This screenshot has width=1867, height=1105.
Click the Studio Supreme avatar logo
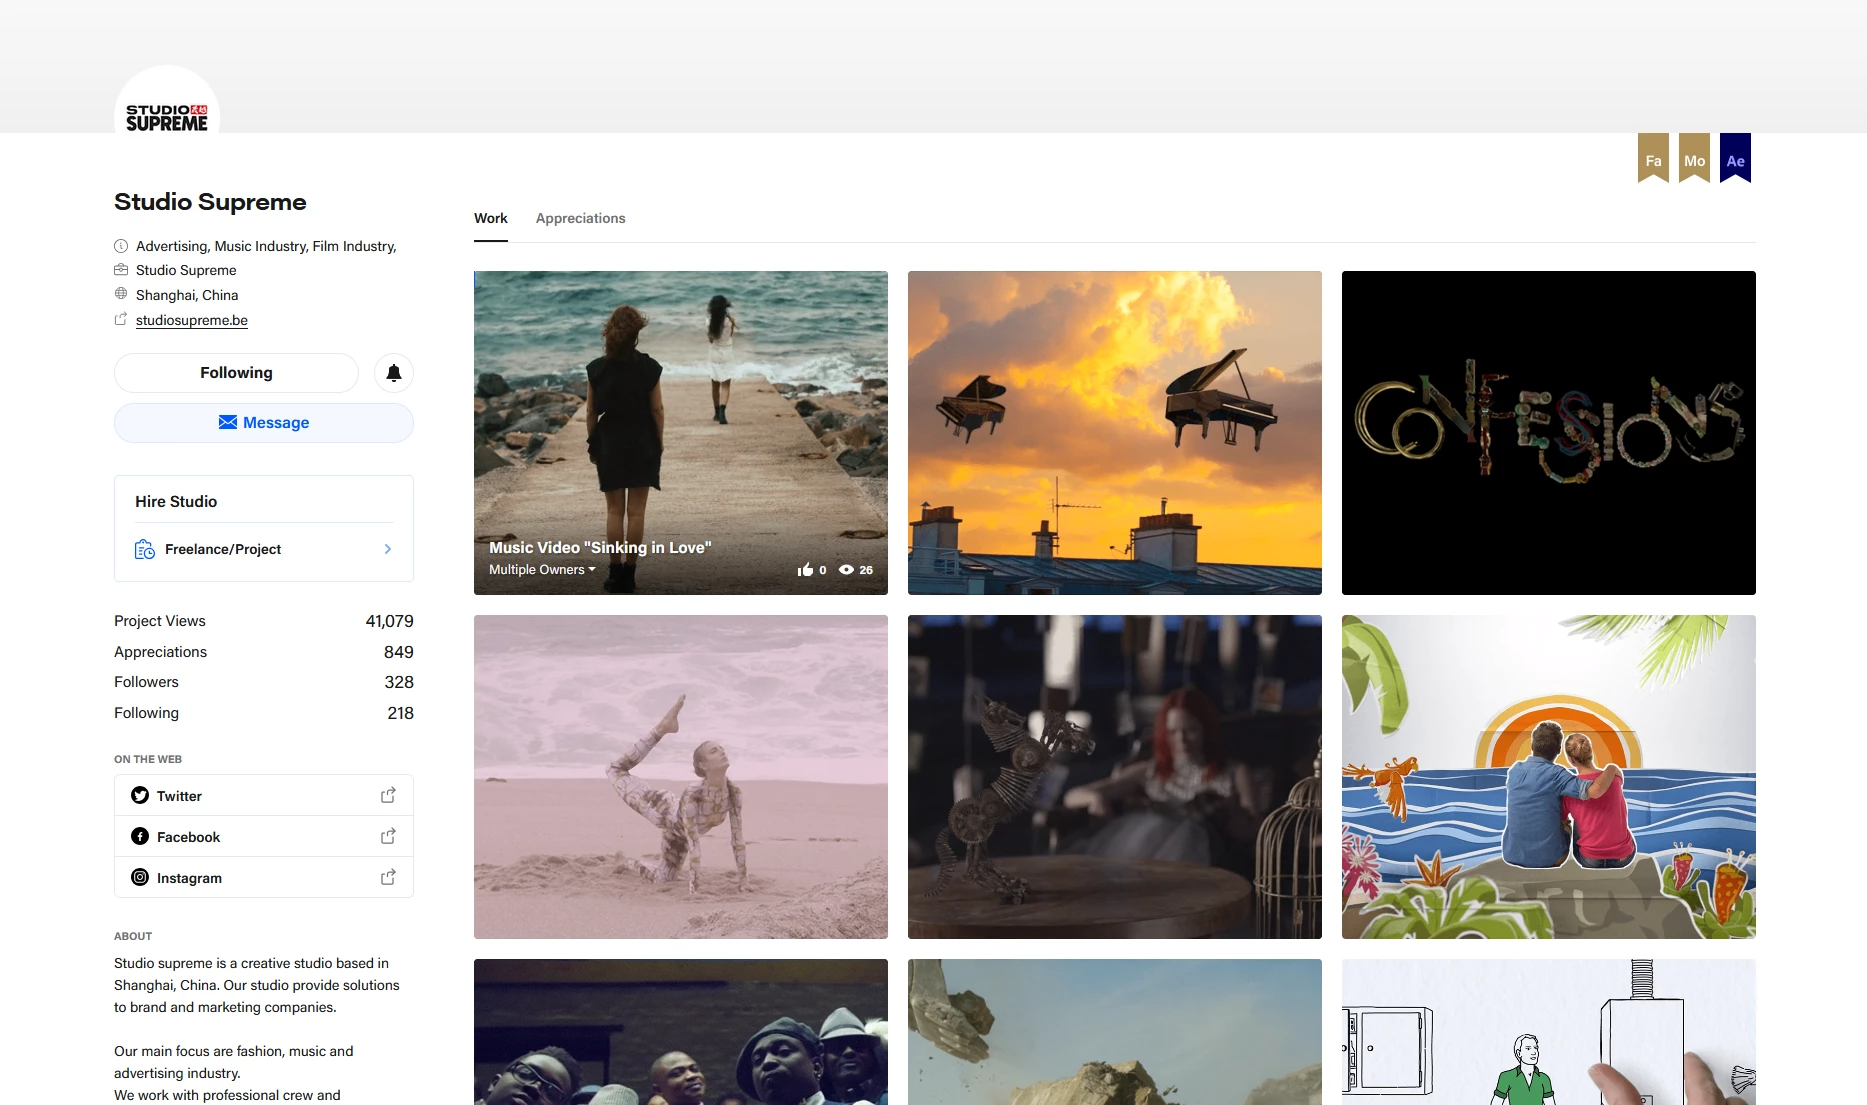(167, 100)
